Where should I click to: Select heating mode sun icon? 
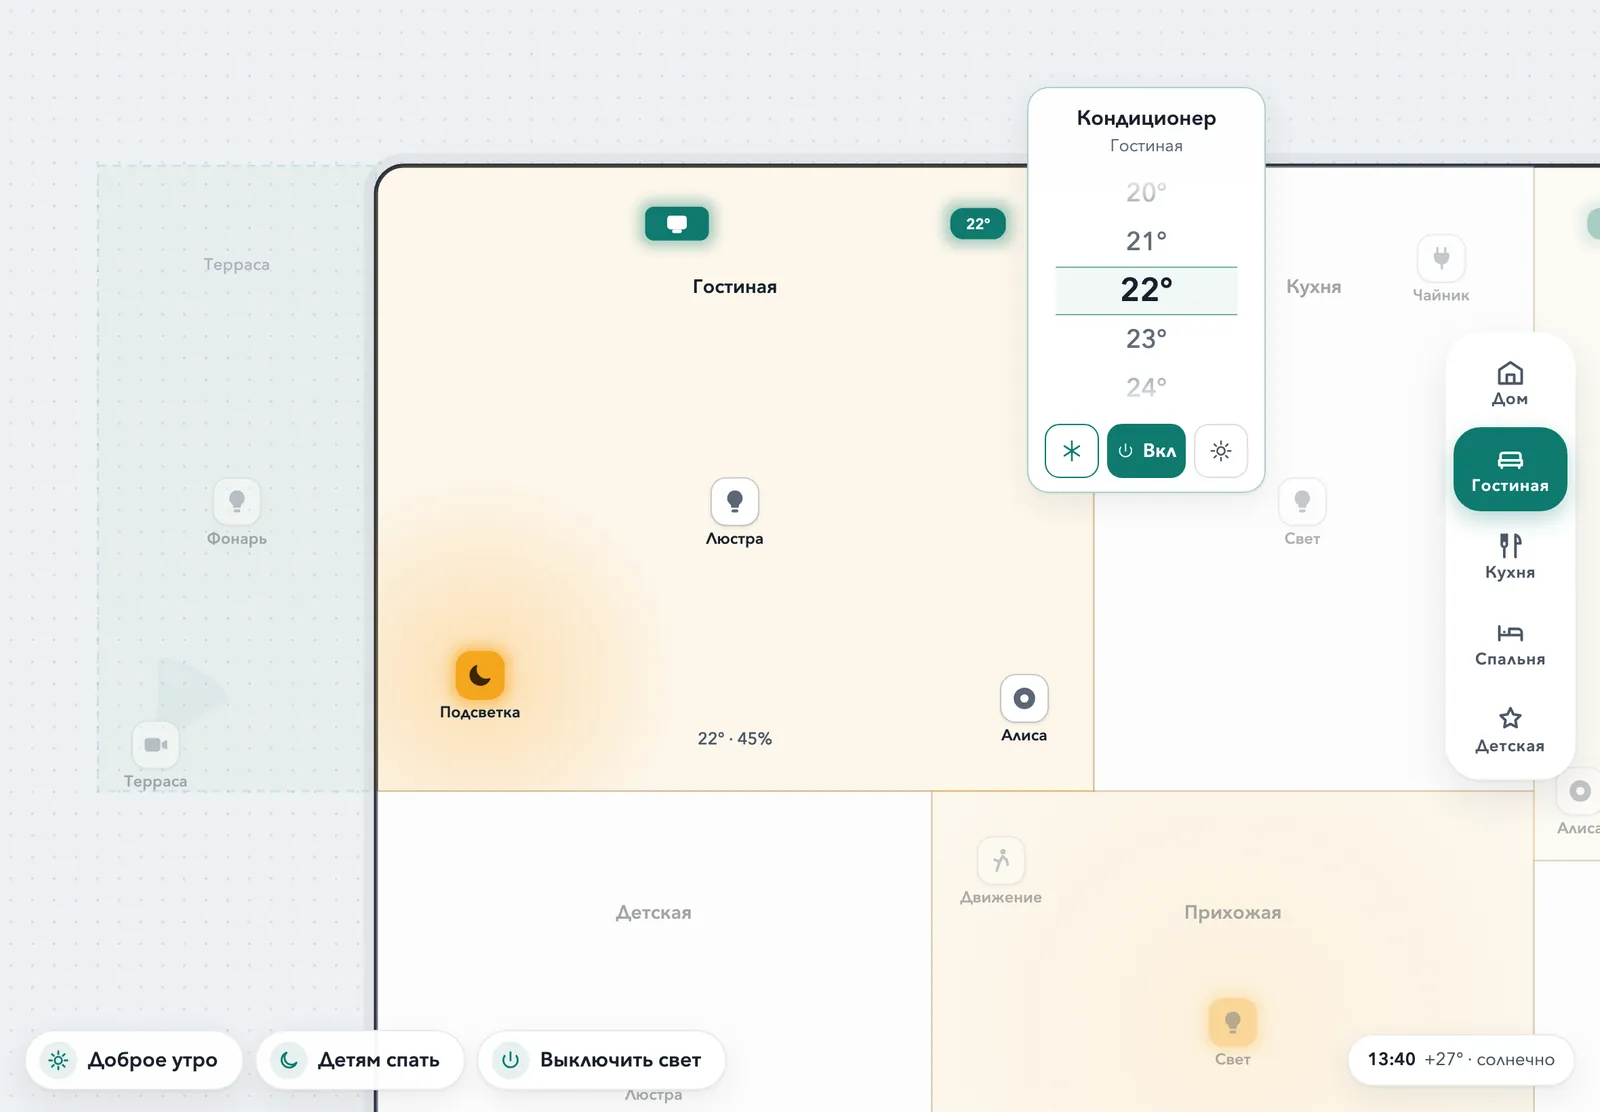pyautogui.click(x=1221, y=451)
